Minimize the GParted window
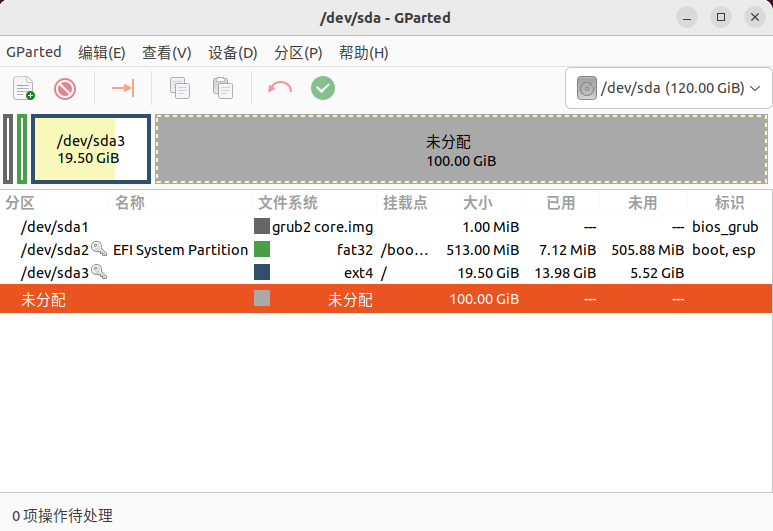Image resolution: width=773 pixels, height=531 pixels. click(x=687, y=18)
